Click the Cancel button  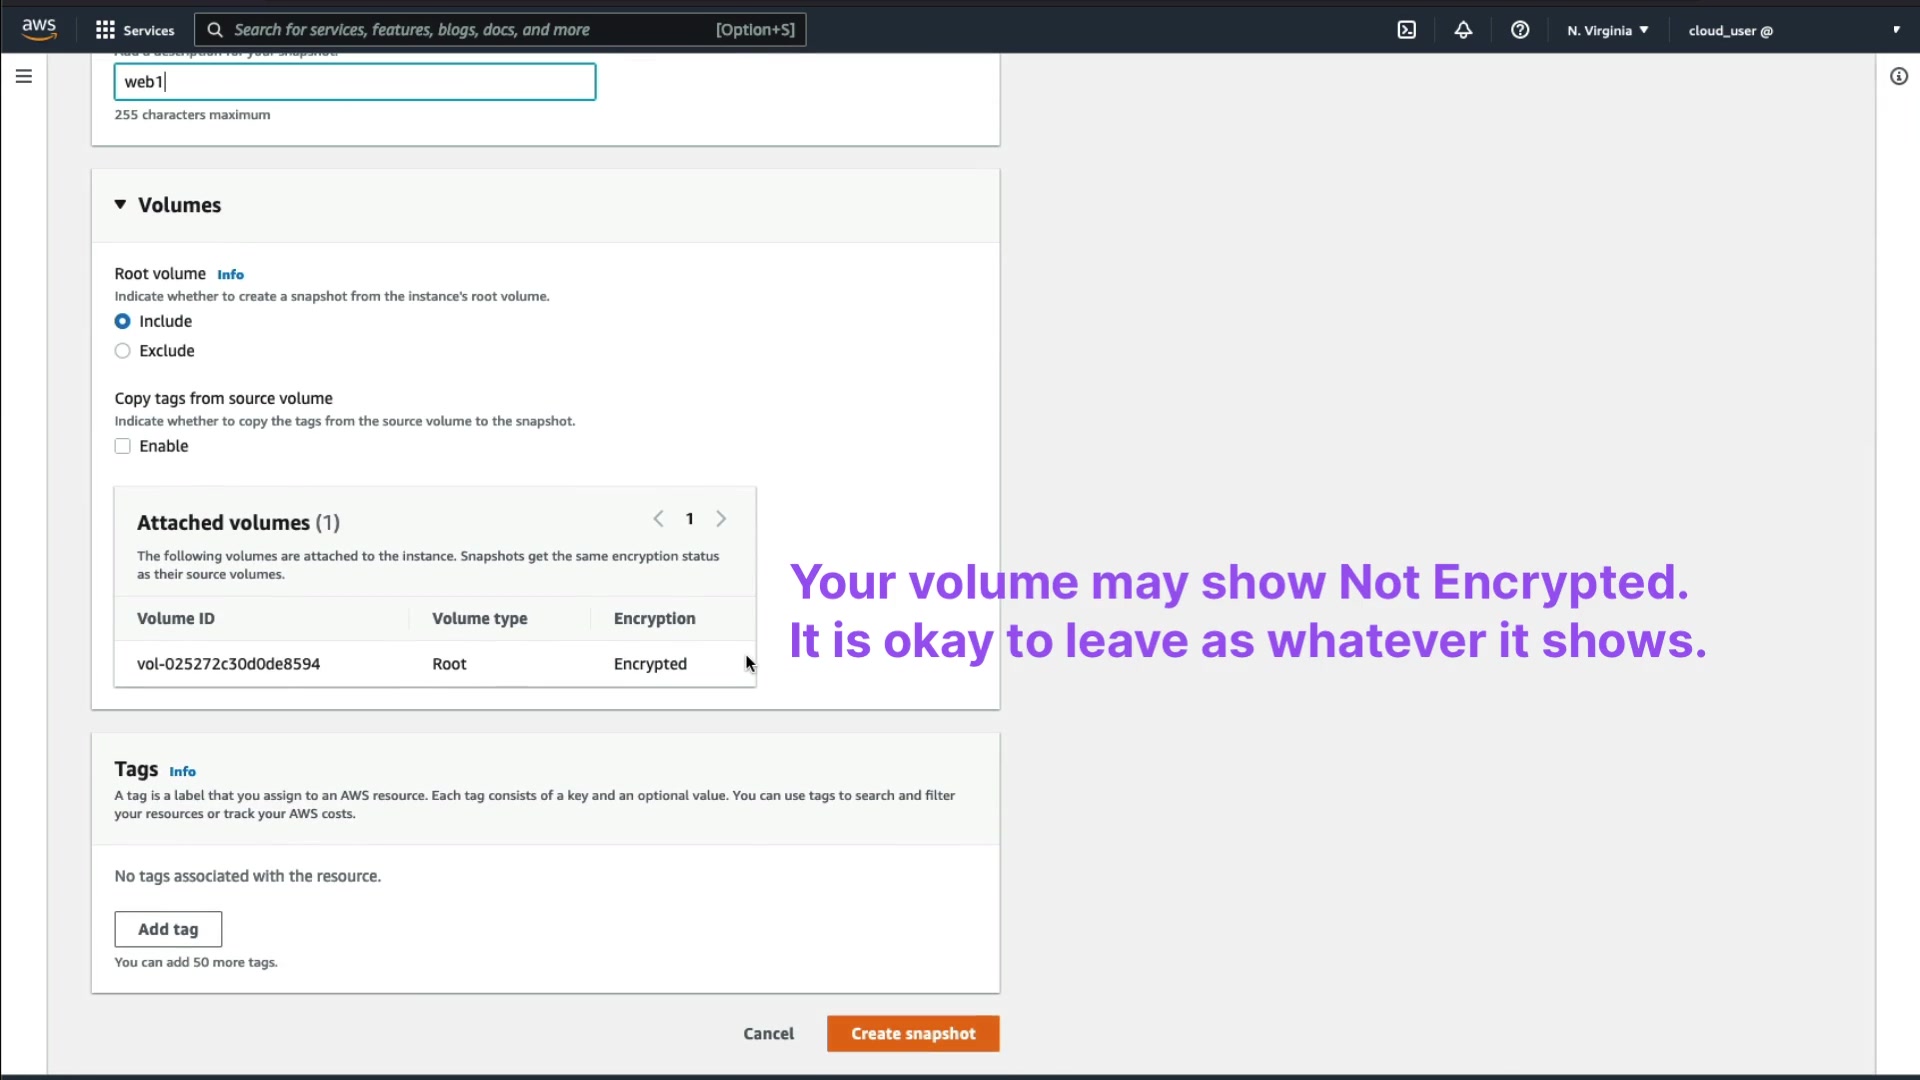pyautogui.click(x=768, y=1034)
